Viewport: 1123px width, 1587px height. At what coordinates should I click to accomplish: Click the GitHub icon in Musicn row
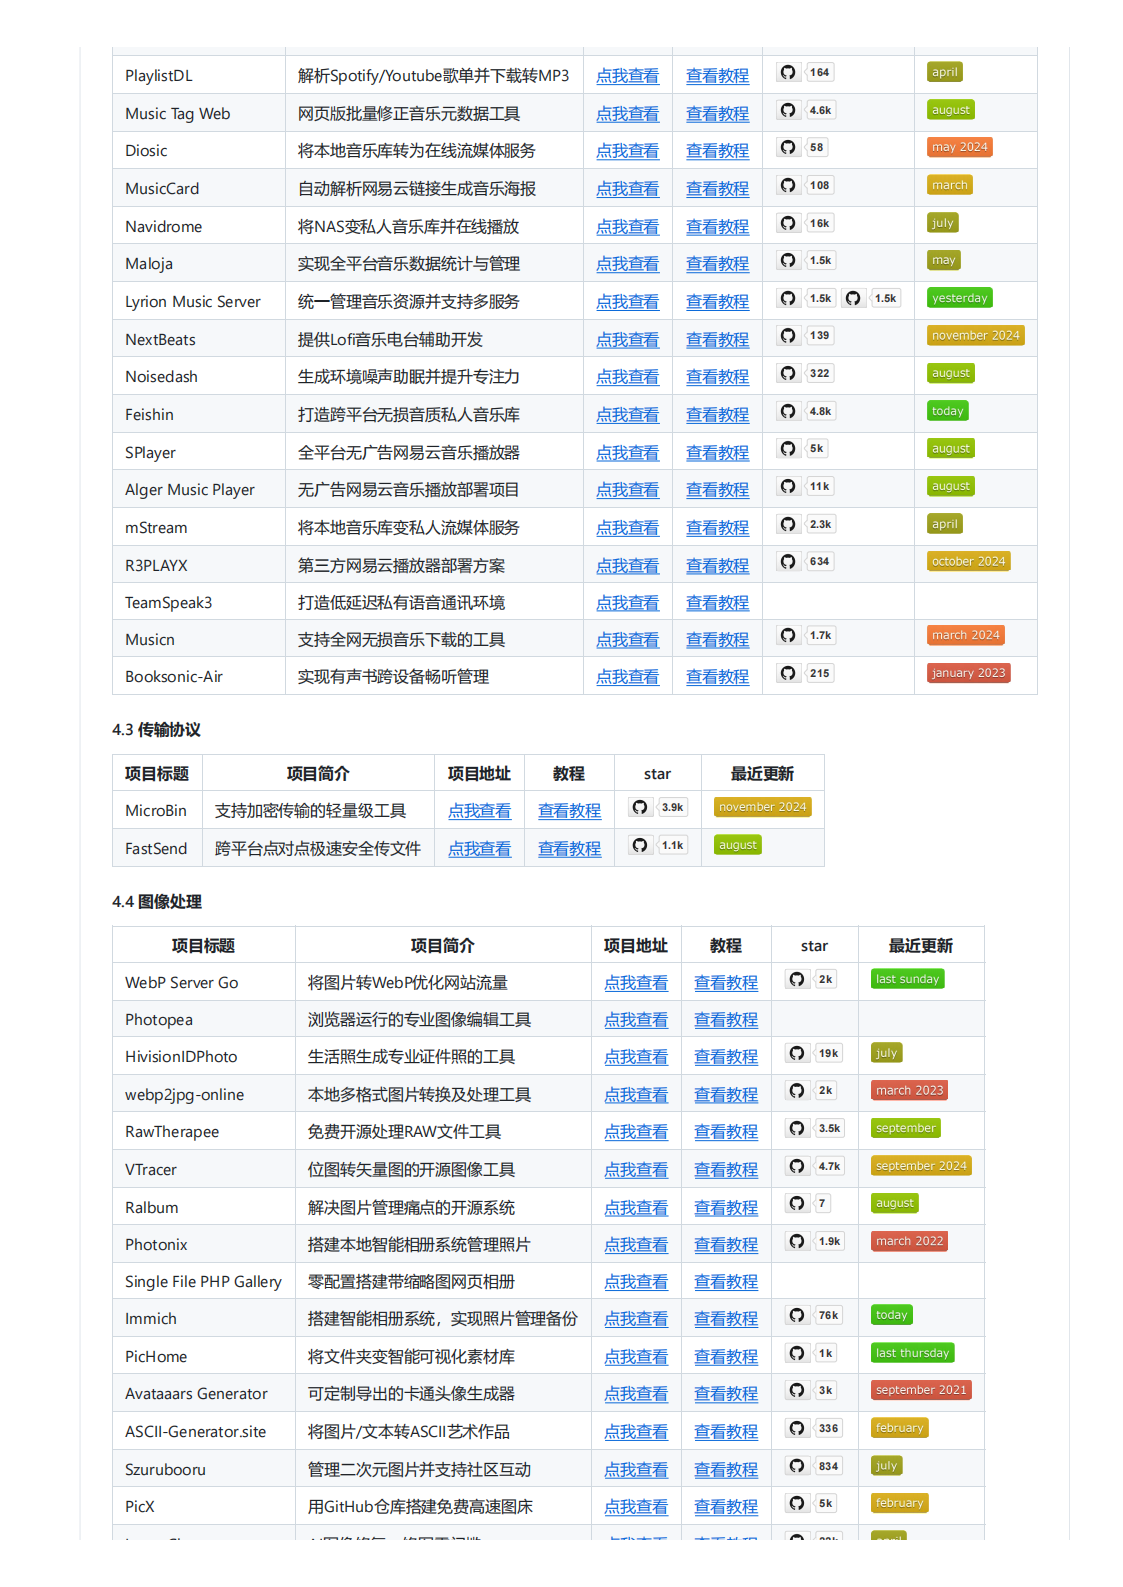tap(788, 635)
